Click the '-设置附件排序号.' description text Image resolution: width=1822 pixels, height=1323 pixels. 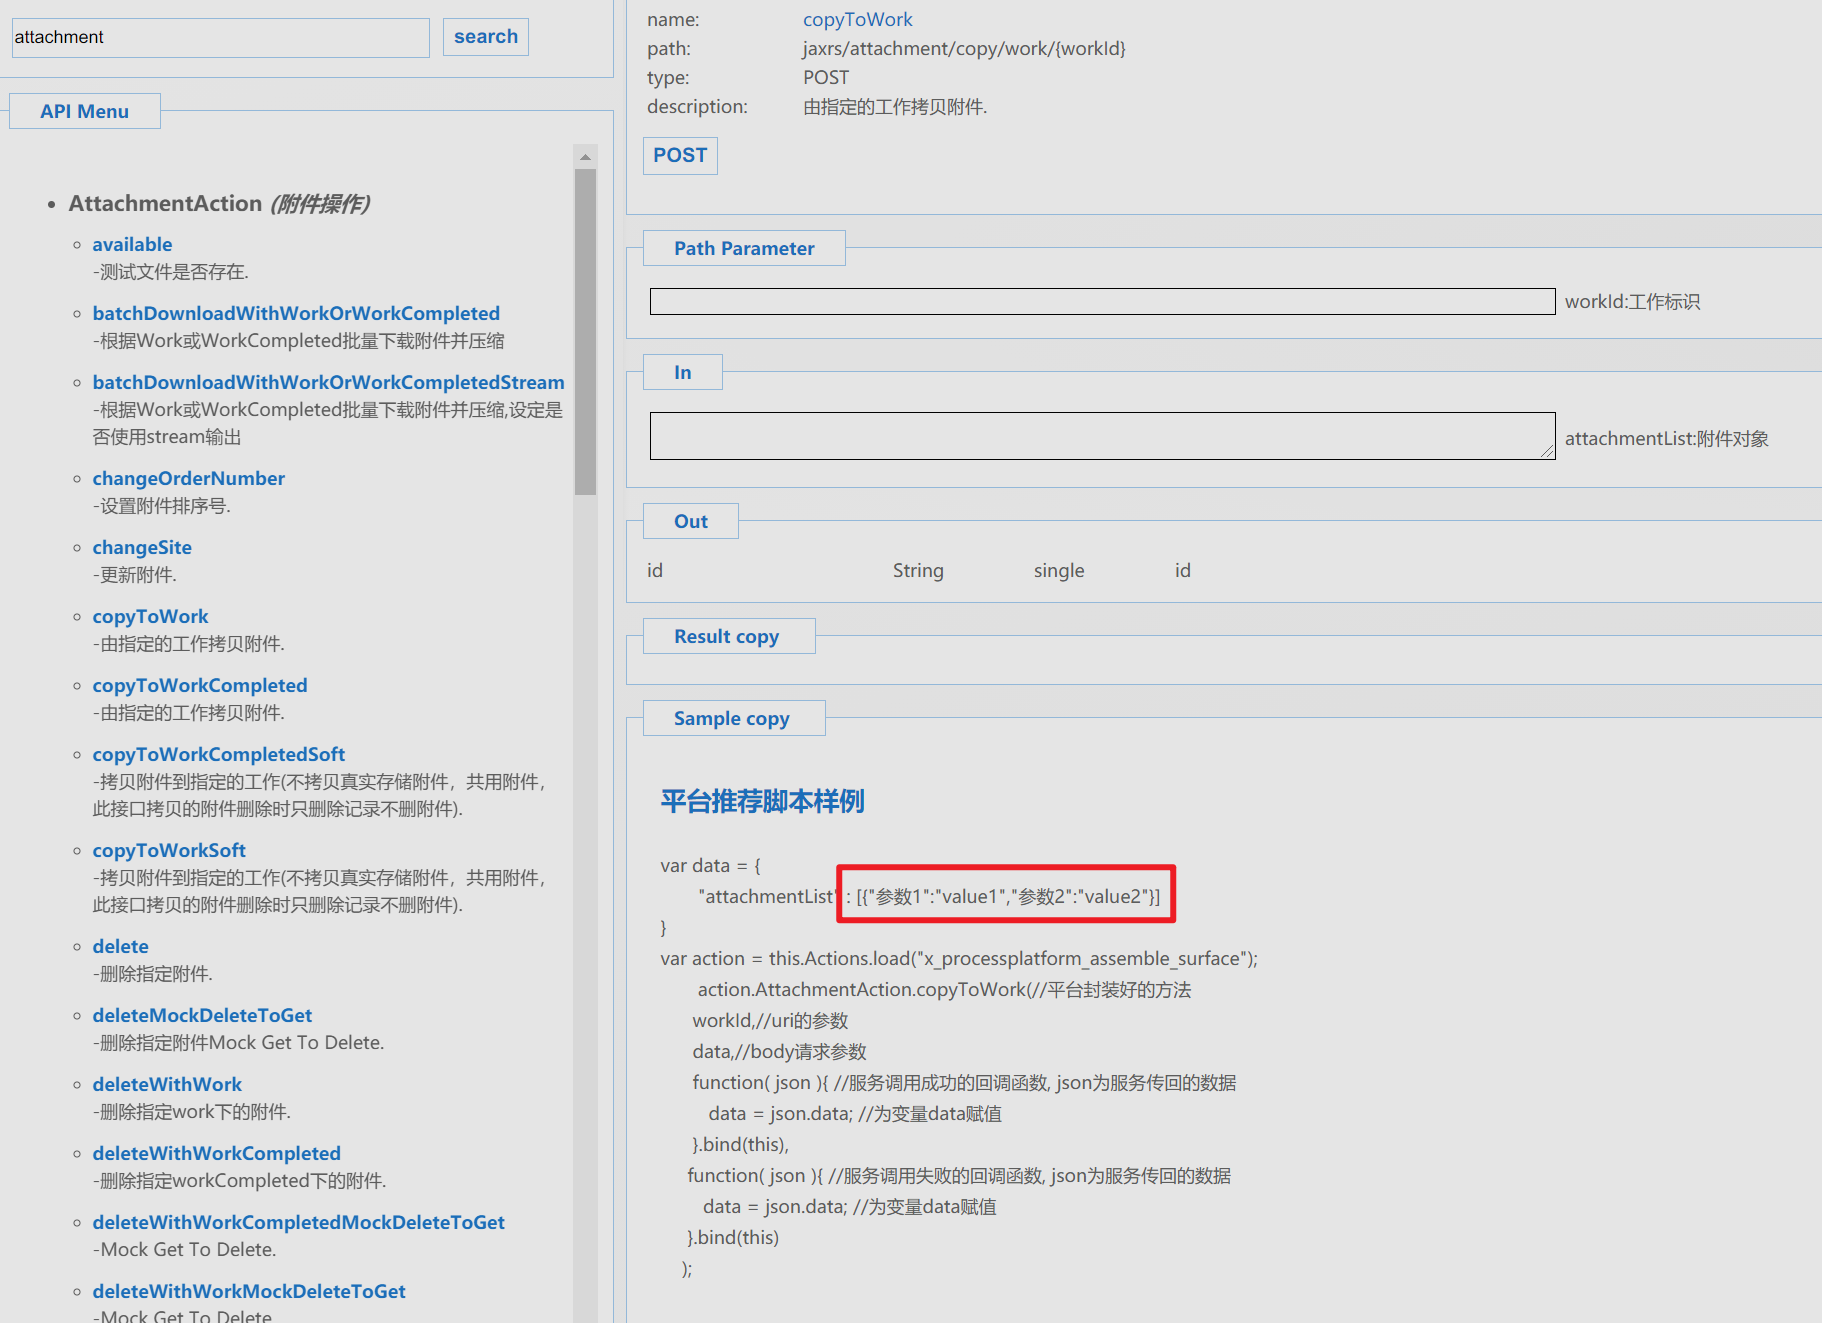pyautogui.click(x=162, y=506)
